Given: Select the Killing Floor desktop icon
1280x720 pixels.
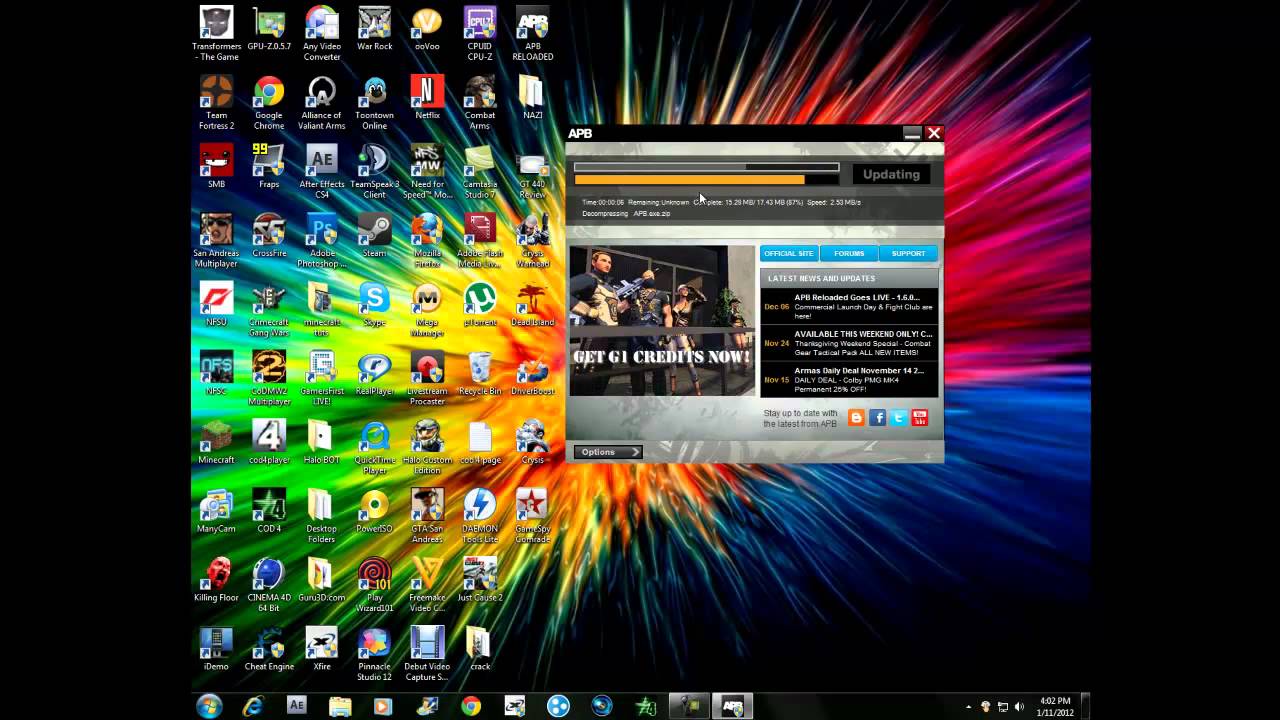Looking at the screenshot, I should 216,581.
